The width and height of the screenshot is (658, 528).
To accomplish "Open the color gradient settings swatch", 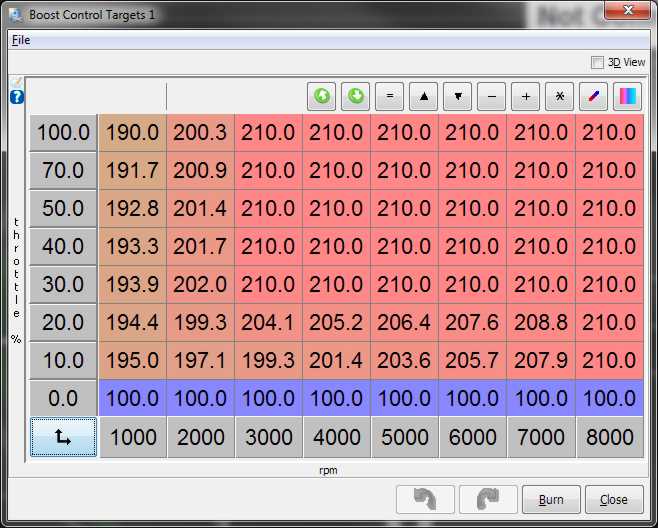I will 627,96.
